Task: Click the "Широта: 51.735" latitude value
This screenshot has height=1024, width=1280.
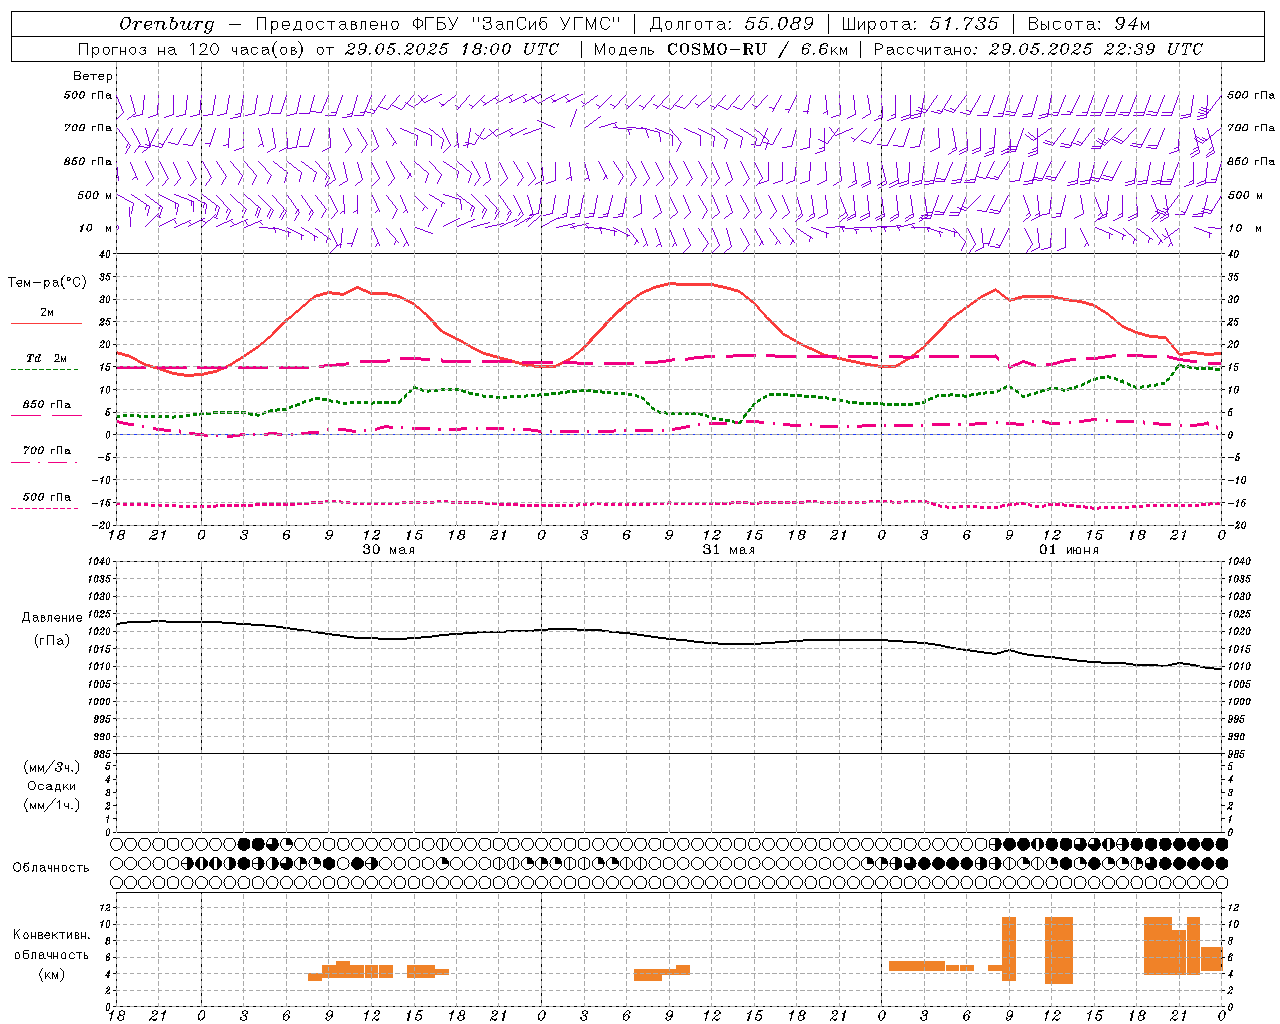Action: tap(920, 24)
